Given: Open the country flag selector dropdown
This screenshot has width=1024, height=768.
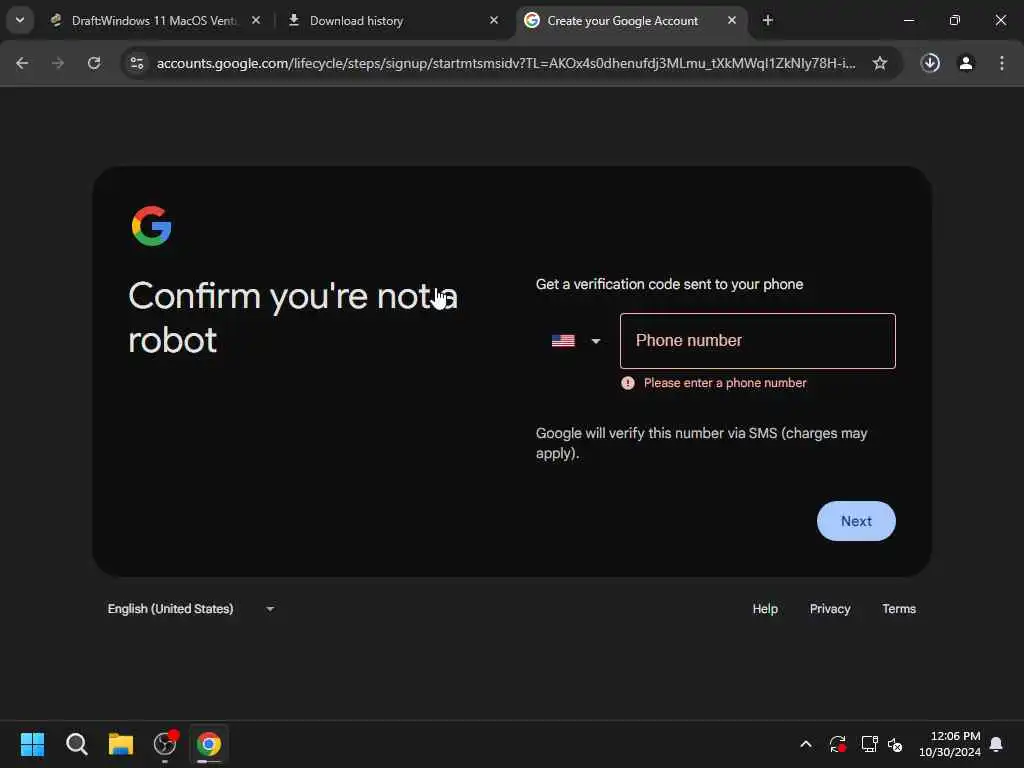Looking at the screenshot, I should pyautogui.click(x=575, y=341).
